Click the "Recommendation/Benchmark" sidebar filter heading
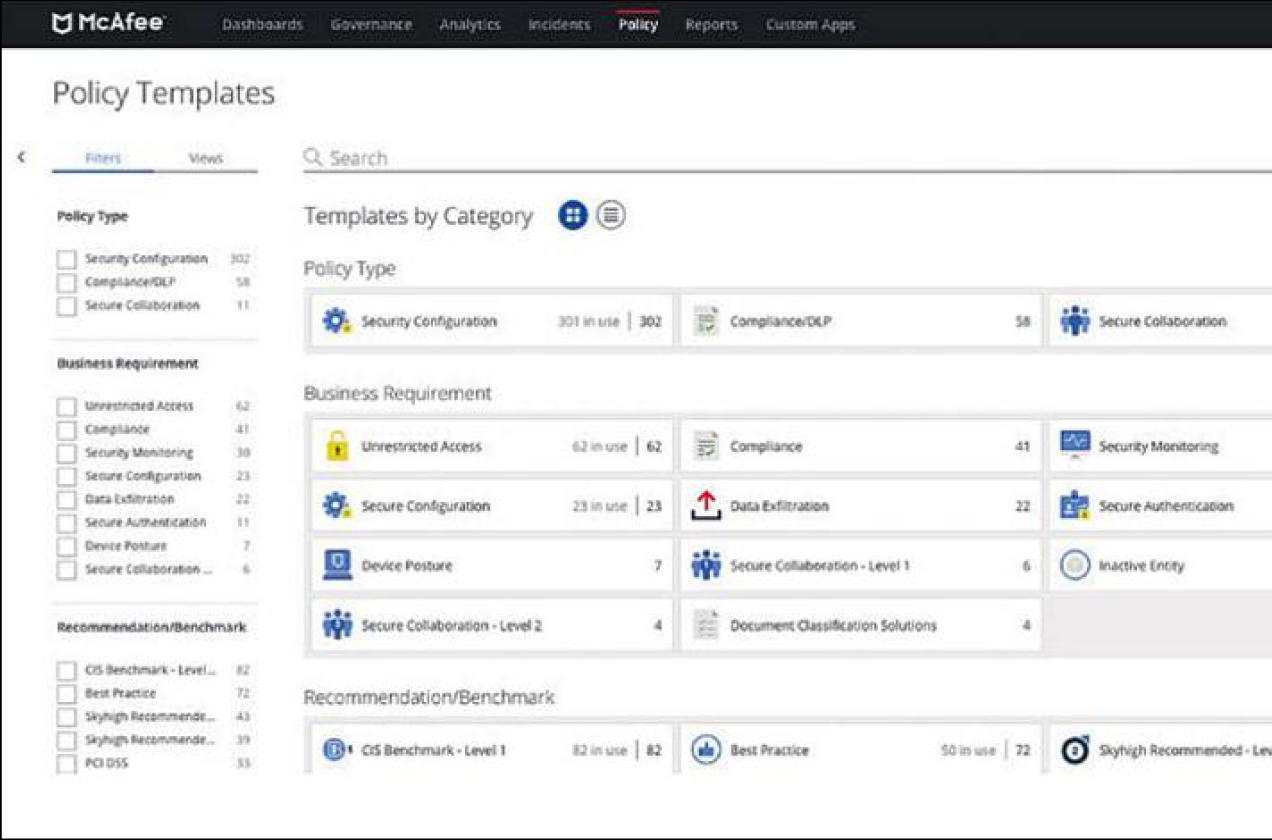This screenshot has height=840, width=1272. 151,628
